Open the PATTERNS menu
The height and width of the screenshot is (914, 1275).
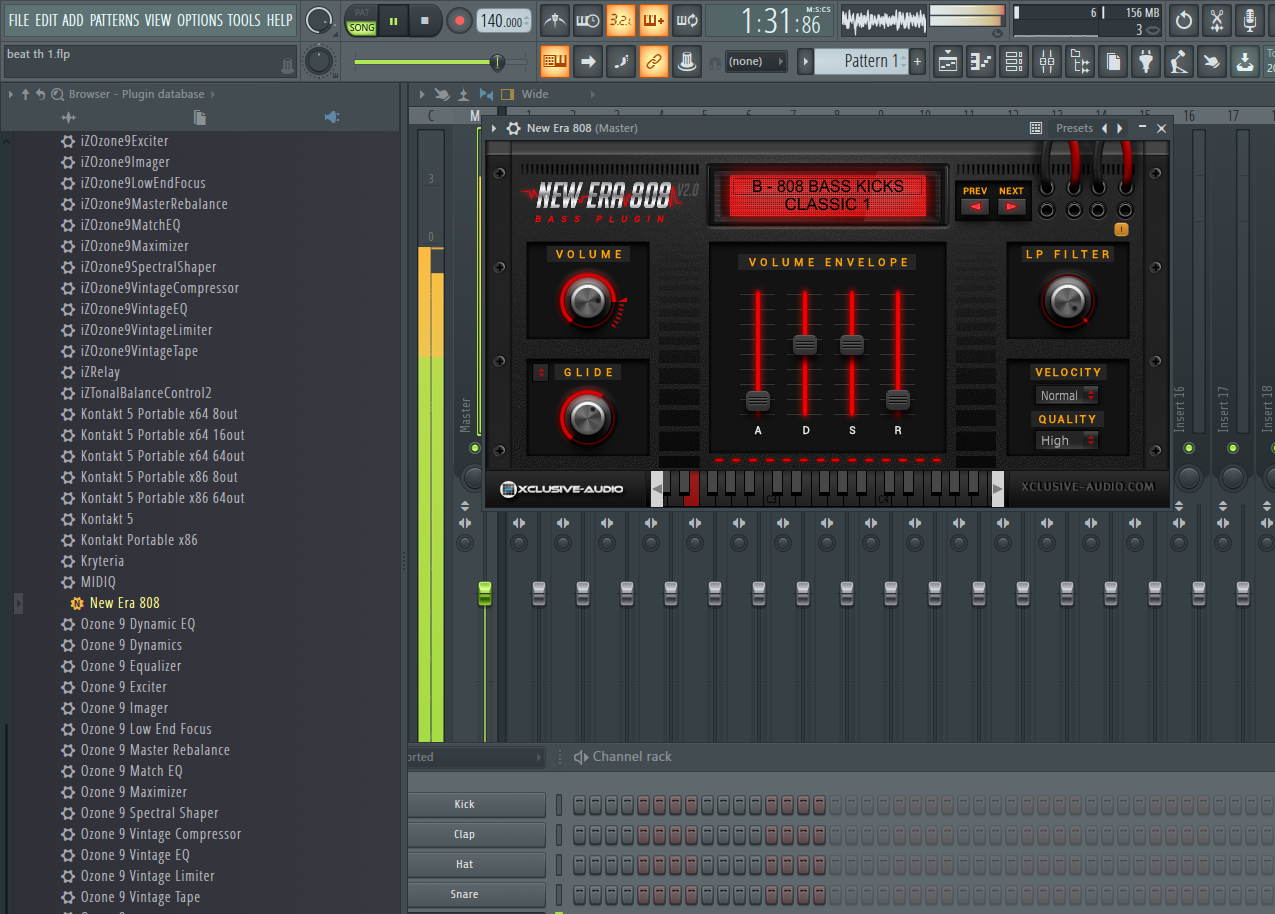coord(114,20)
